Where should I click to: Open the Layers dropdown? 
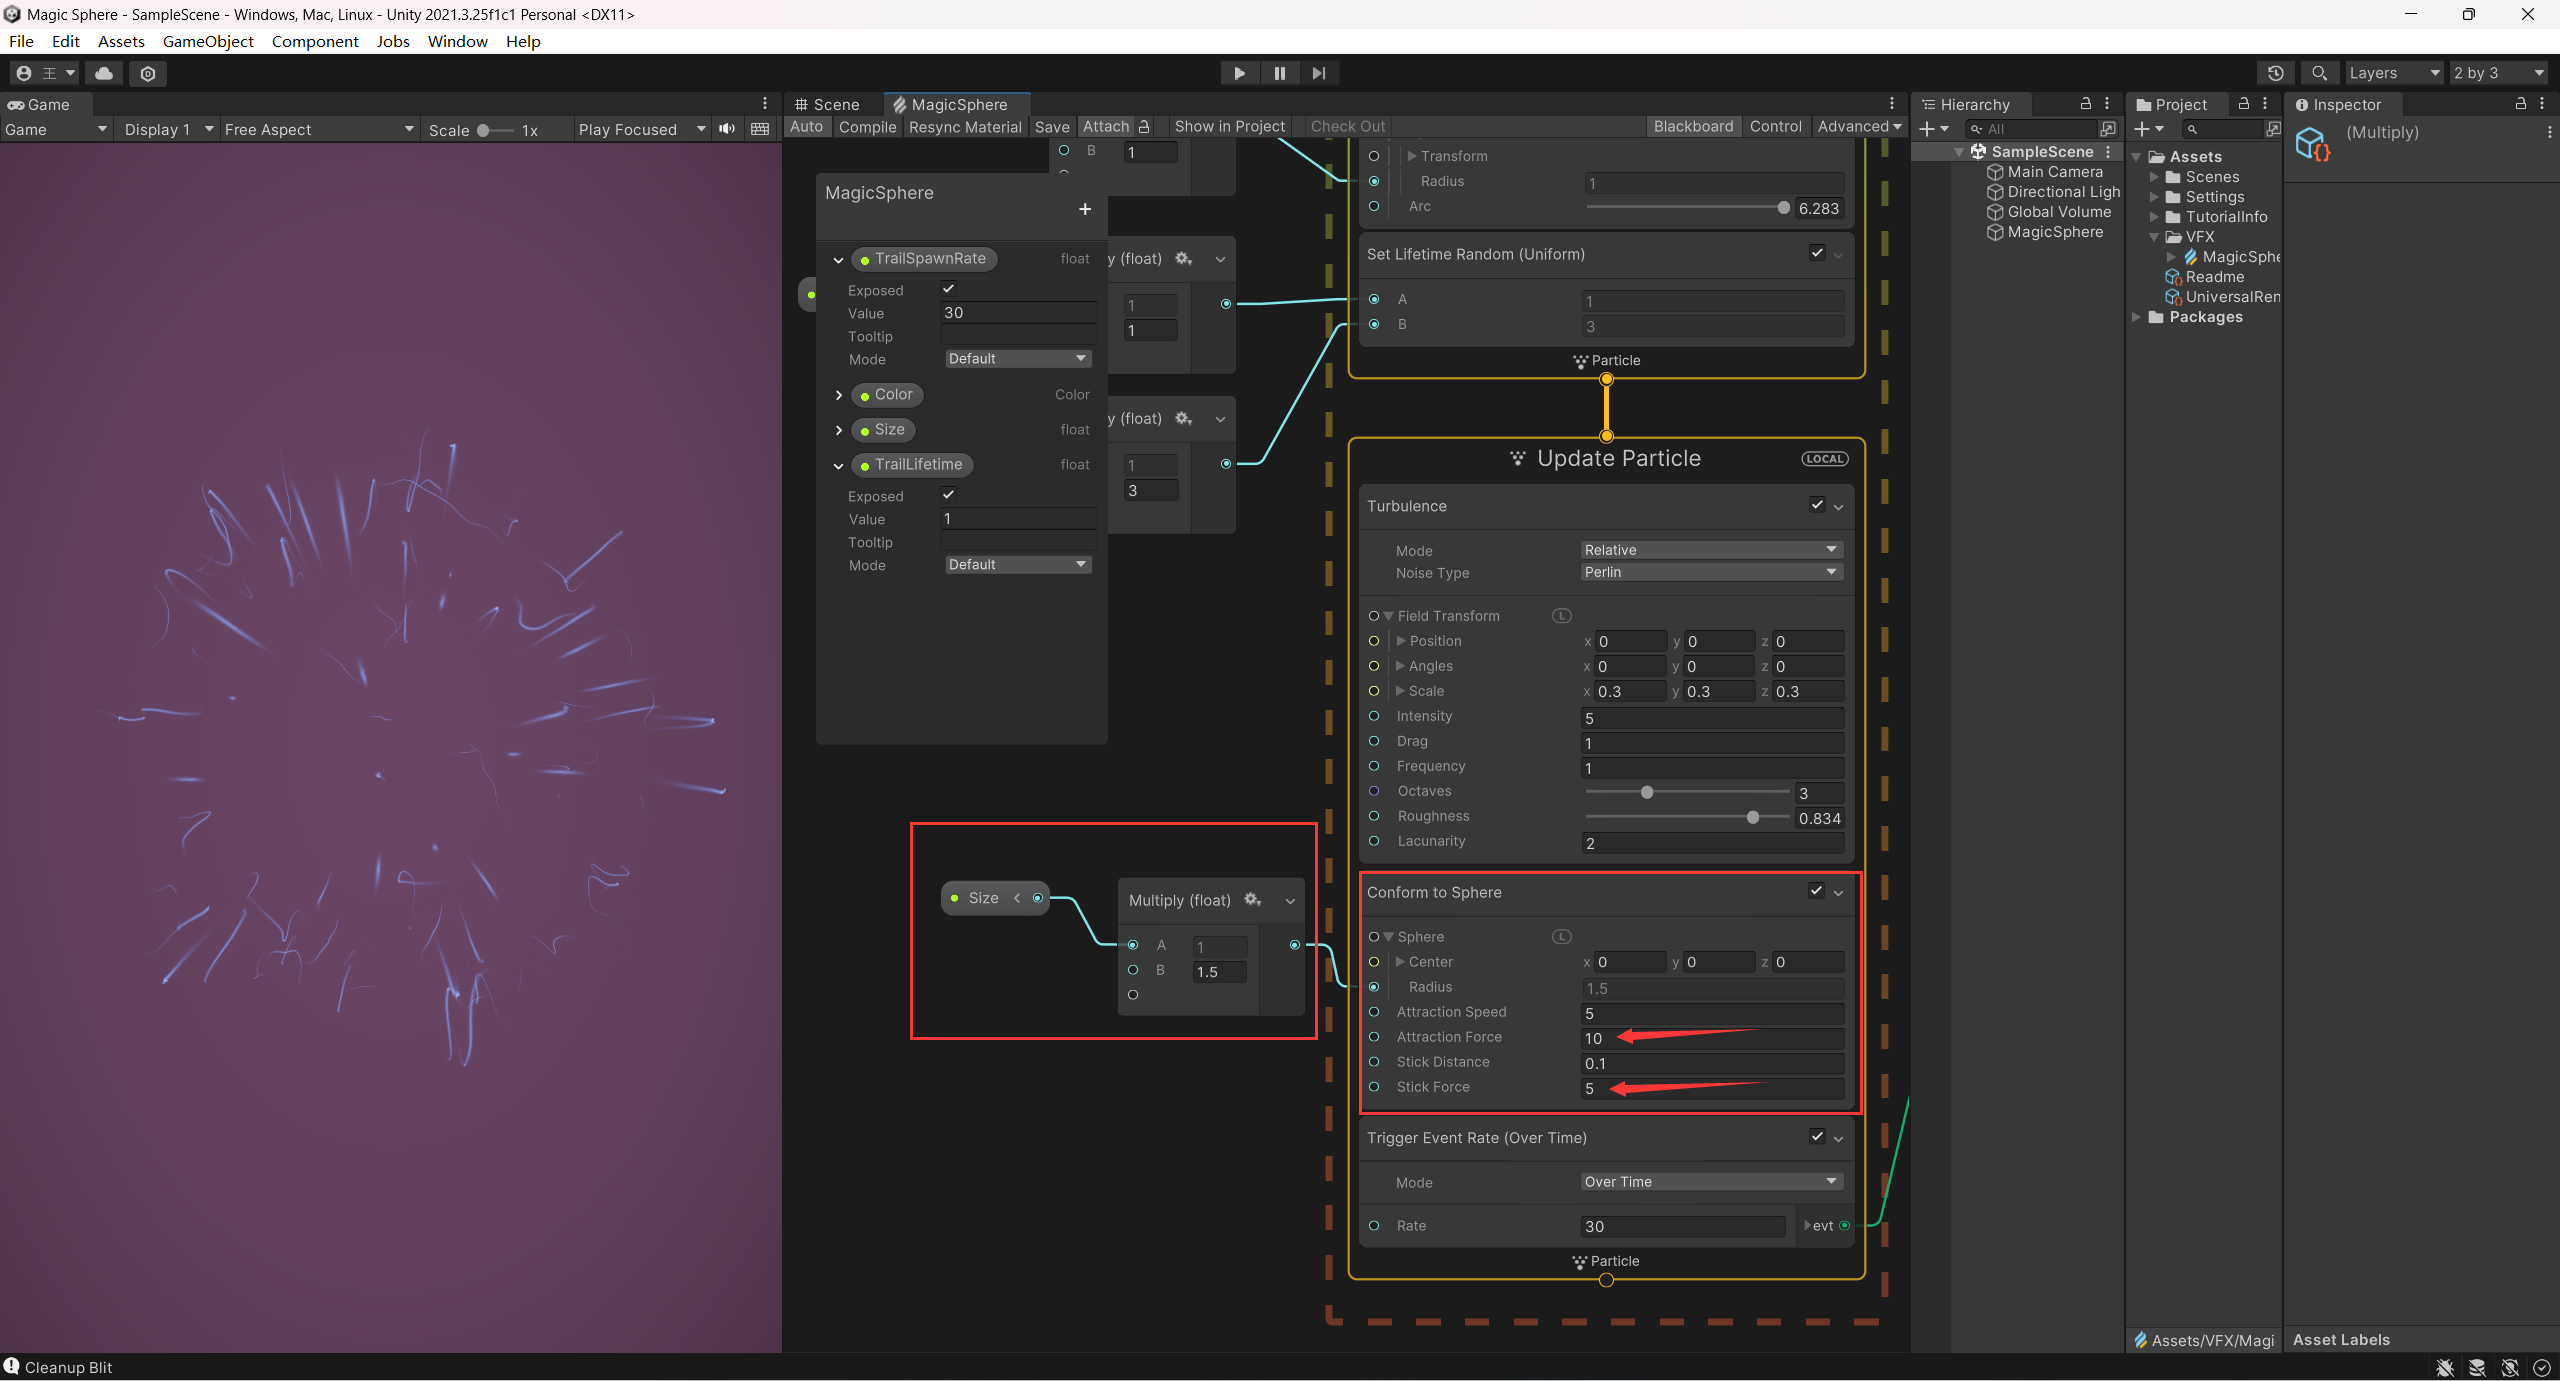(2394, 73)
